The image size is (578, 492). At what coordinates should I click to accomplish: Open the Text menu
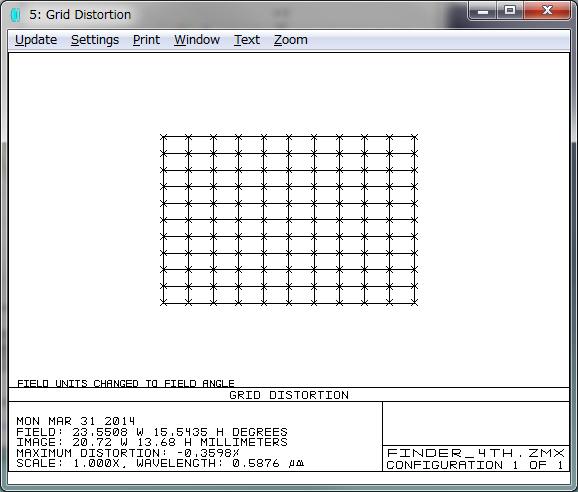click(247, 40)
